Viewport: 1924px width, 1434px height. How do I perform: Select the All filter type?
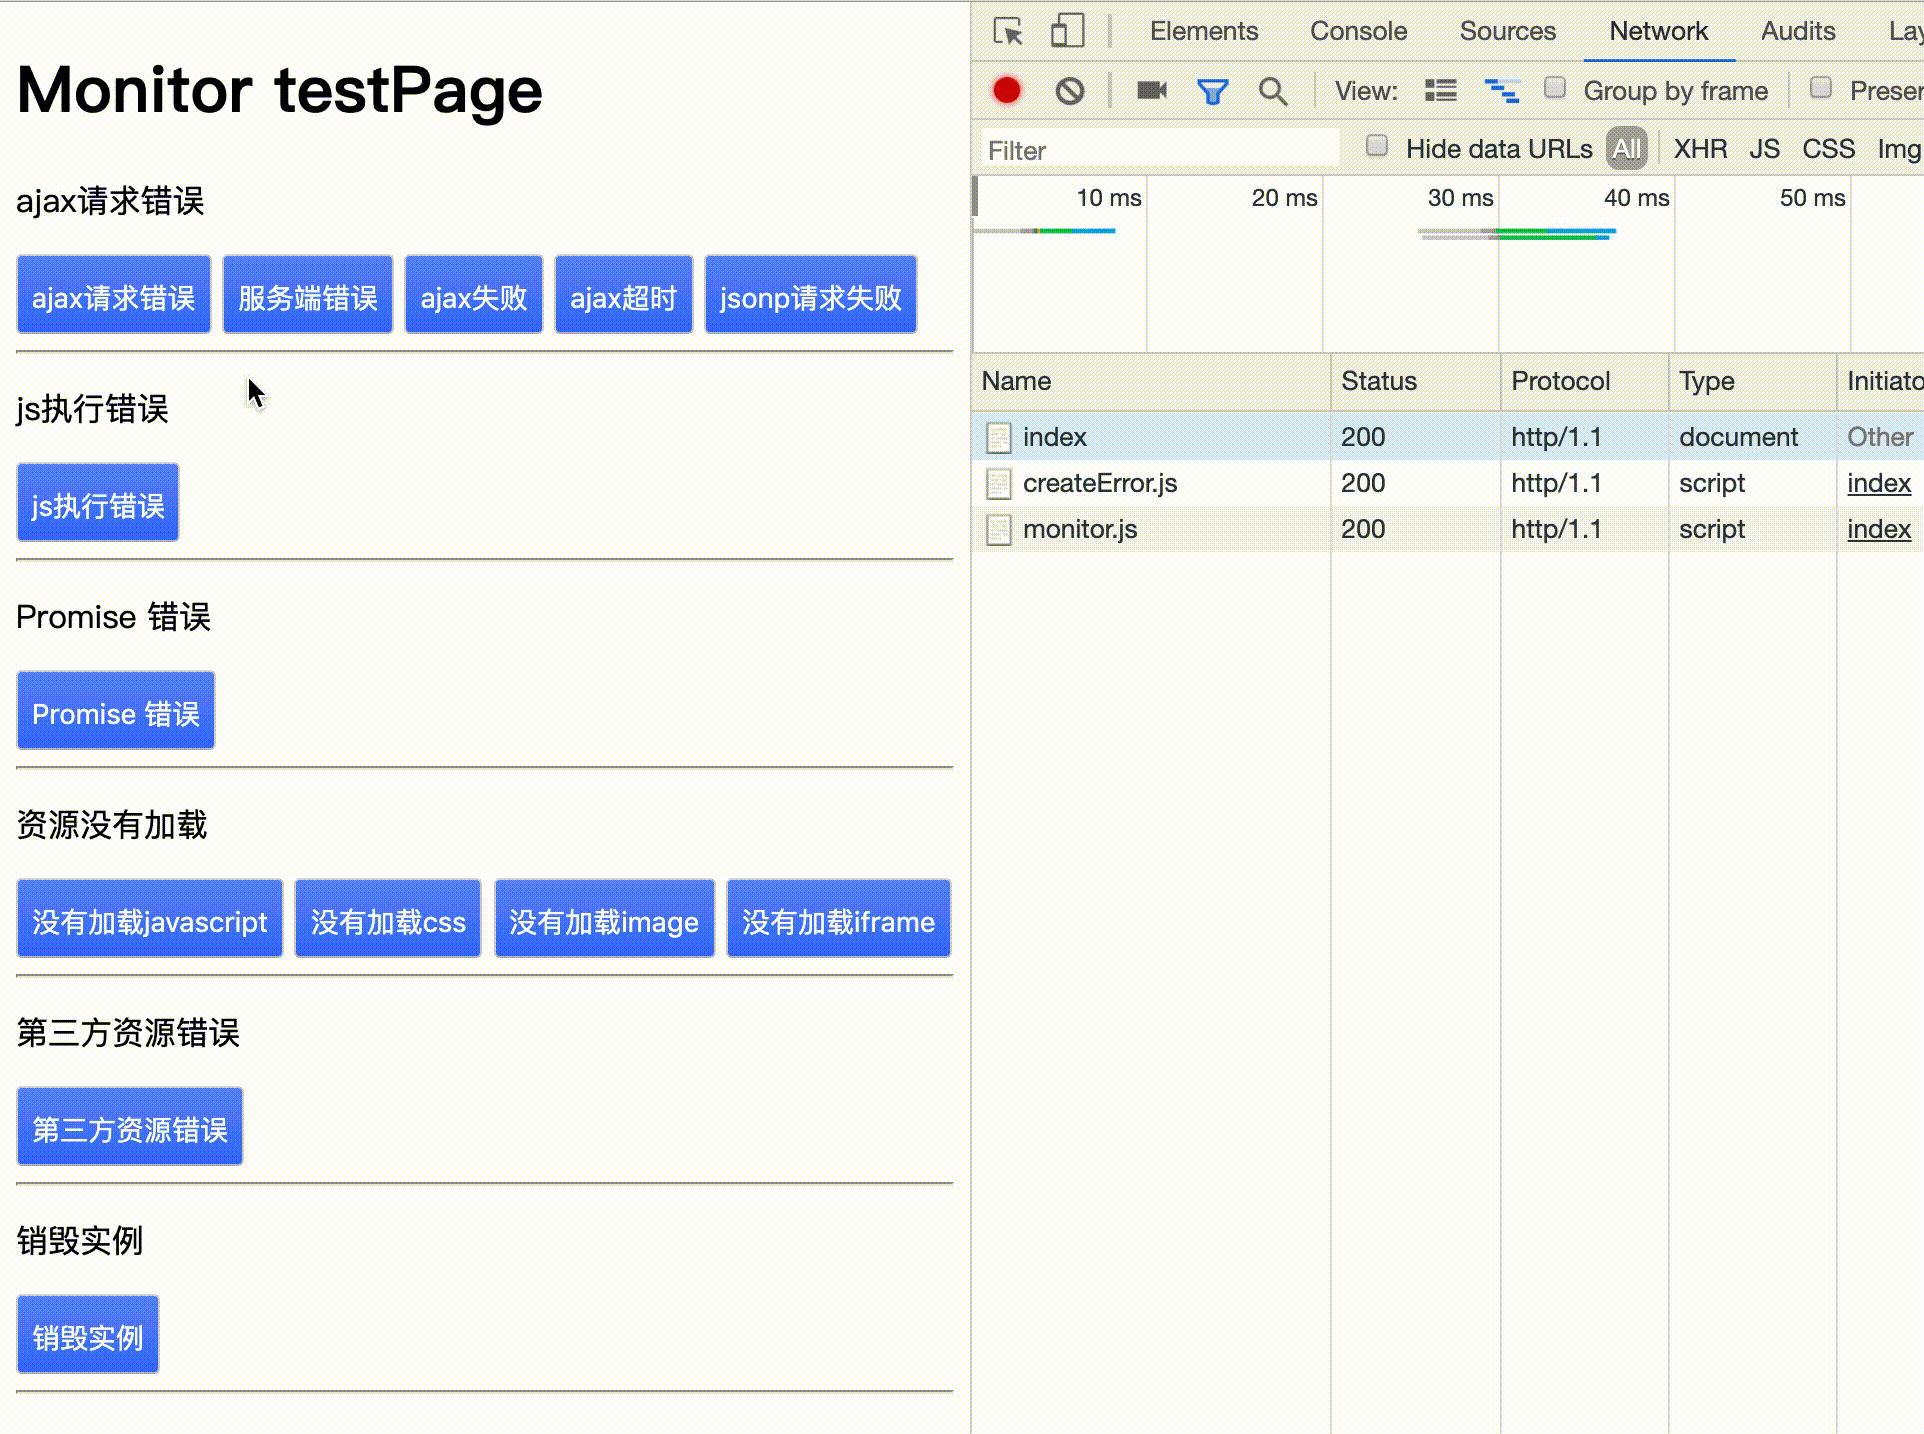click(x=1627, y=149)
